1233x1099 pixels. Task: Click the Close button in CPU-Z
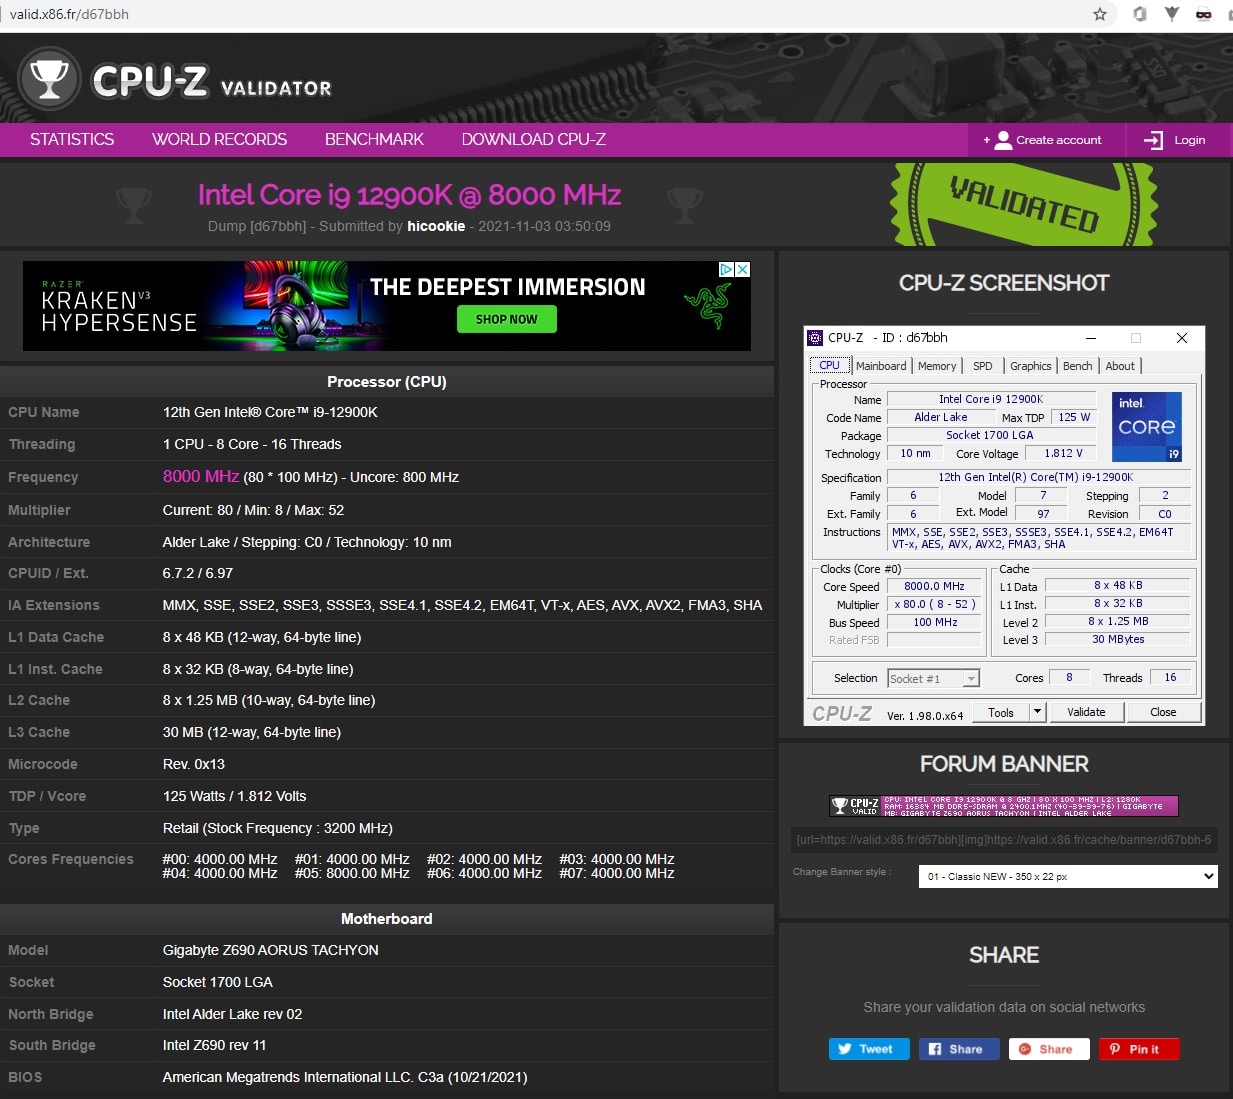click(x=1163, y=713)
